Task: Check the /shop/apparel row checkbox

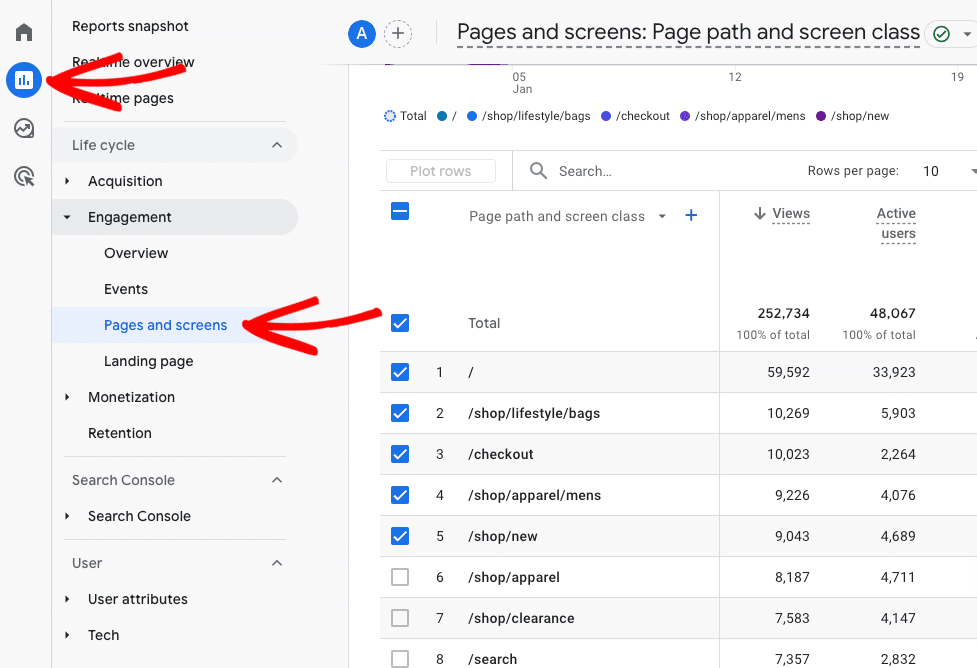Action: pos(400,577)
